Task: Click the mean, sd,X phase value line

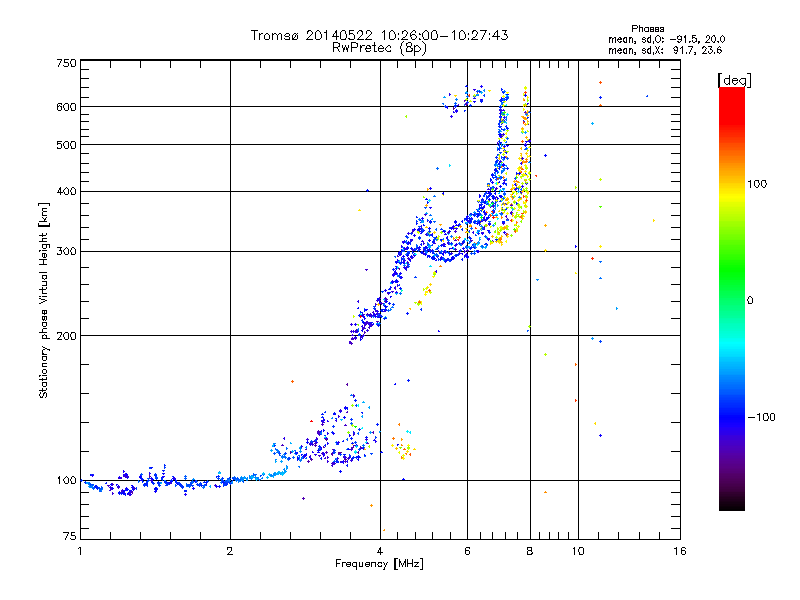Action: tap(665, 50)
